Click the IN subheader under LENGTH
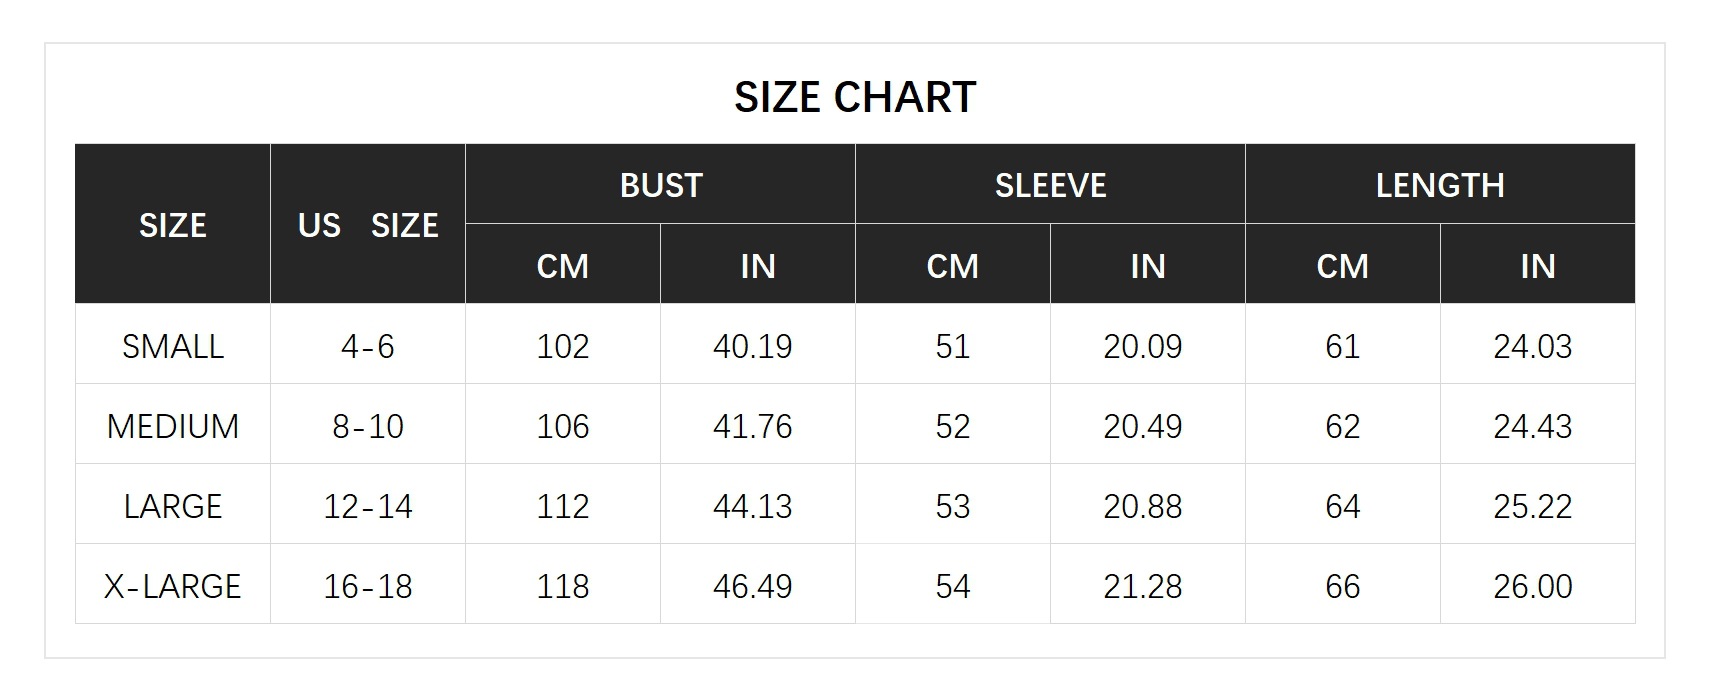This screenshot has width=1711, height=696. 1537,266
